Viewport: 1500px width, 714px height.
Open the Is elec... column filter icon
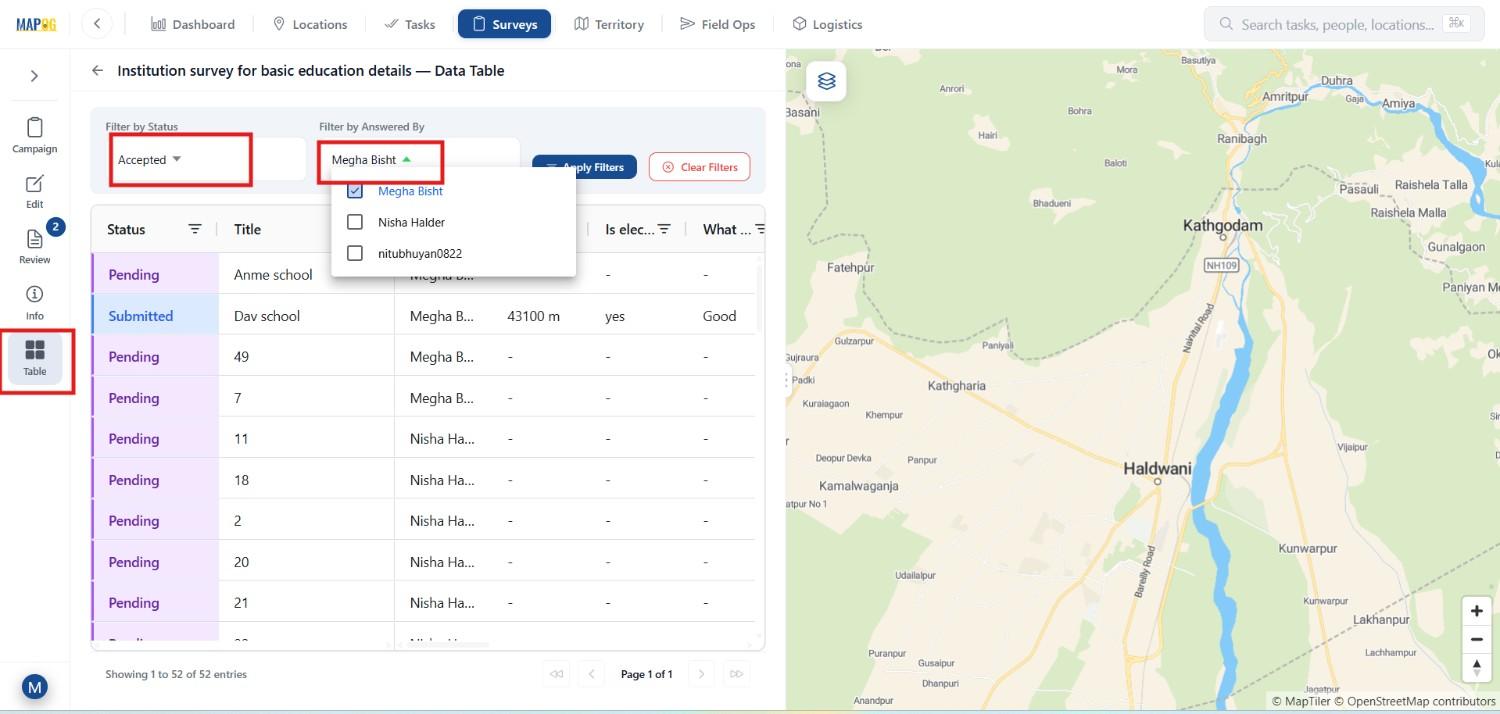coord(664,229)
